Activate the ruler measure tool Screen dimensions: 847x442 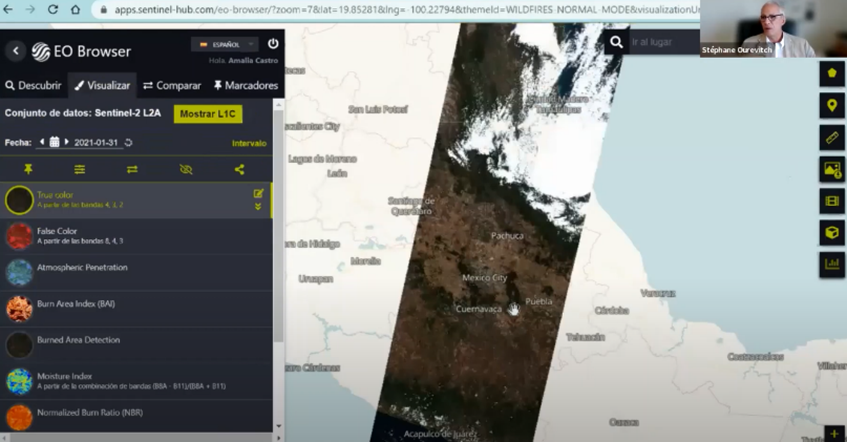click(x=832, y=137)
